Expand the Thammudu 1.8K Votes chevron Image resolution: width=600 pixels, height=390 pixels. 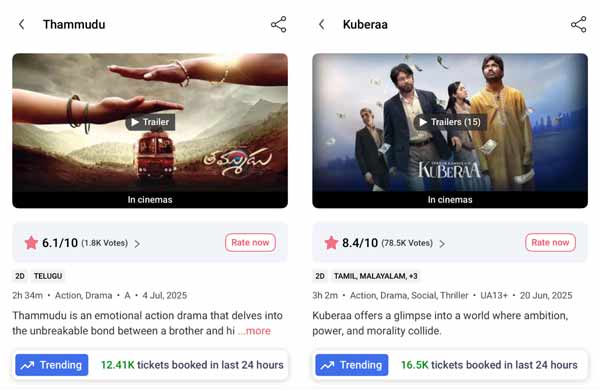tap(137, 244)
